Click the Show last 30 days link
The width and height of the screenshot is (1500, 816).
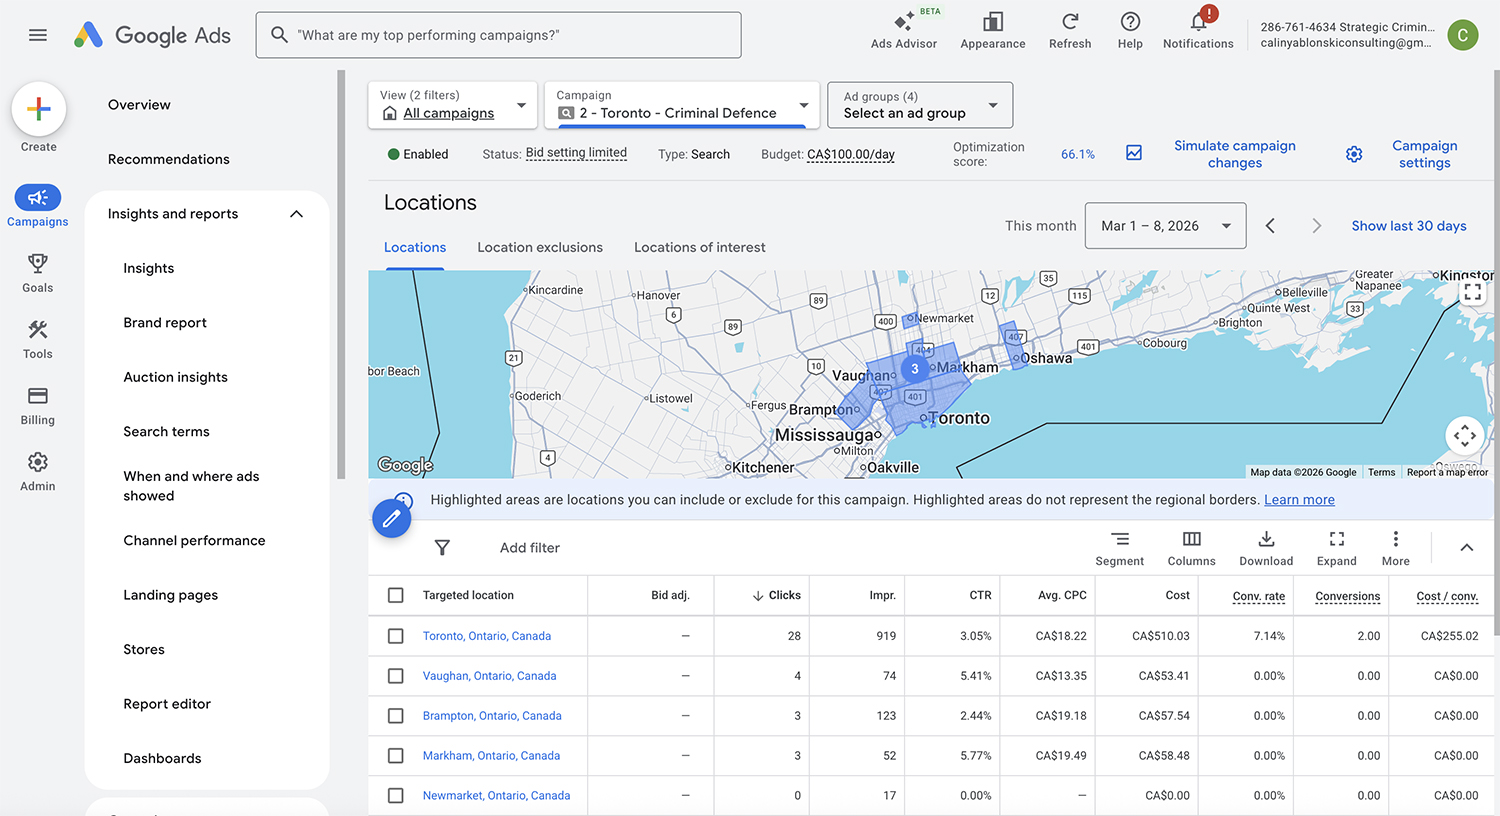(x=1408, y=226)
